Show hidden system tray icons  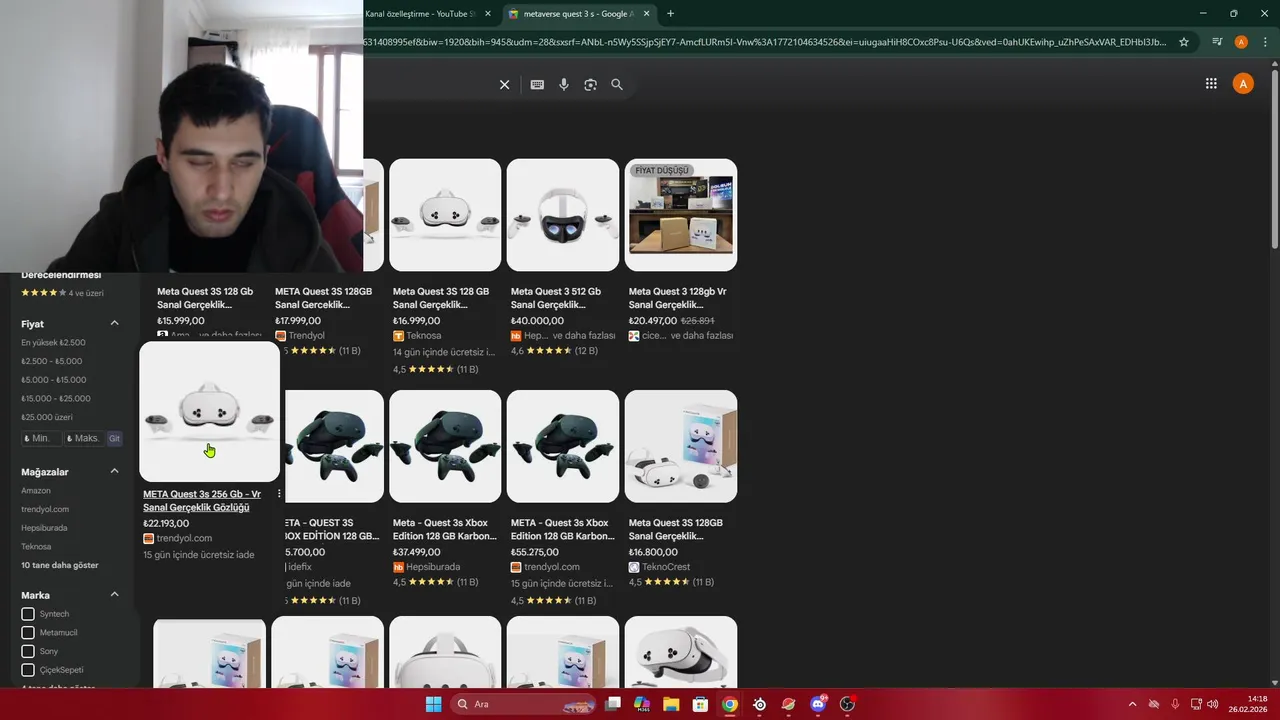click(1132, 704)
